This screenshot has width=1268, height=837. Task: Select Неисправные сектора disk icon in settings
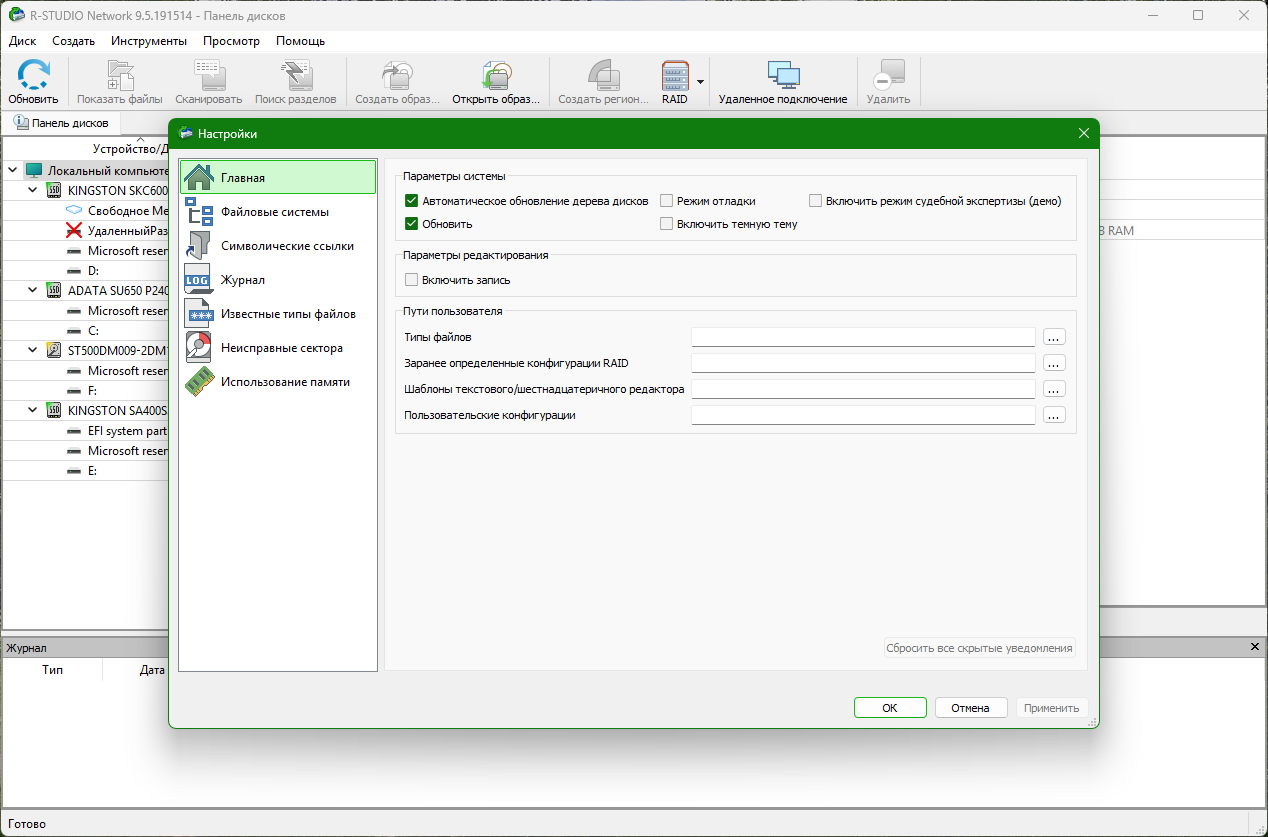pos(199,347)
